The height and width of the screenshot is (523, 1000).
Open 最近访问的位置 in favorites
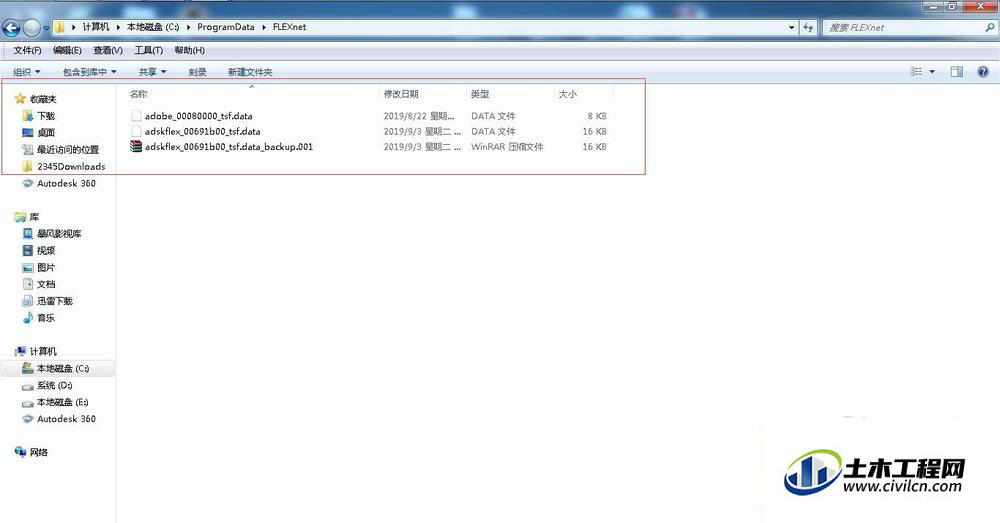coord(68,150)
